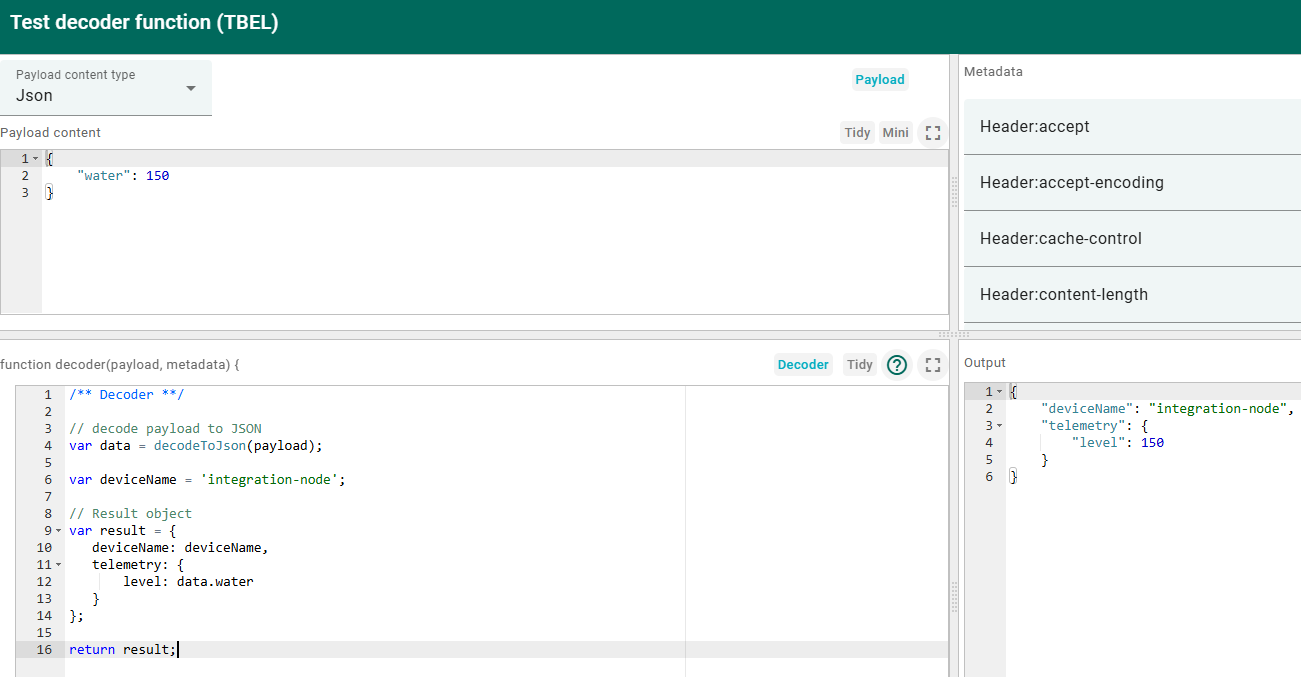Collapse line 1 fold arrow in payload editor

click(x=36, y=159)
